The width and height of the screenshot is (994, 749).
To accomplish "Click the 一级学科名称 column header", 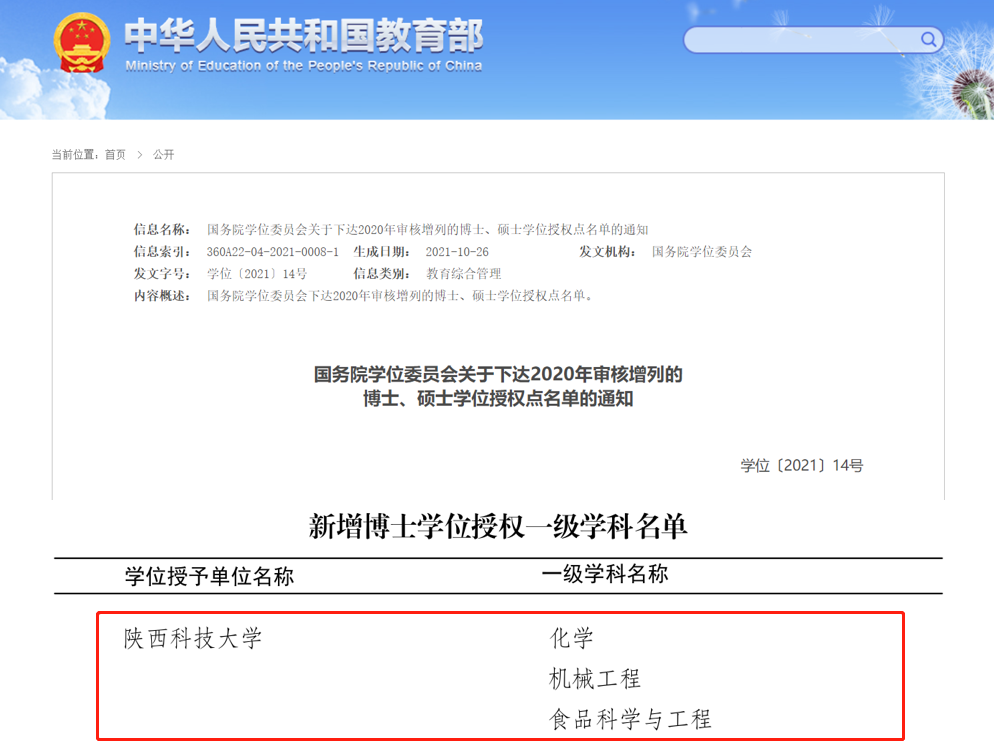I will point(604,574).
